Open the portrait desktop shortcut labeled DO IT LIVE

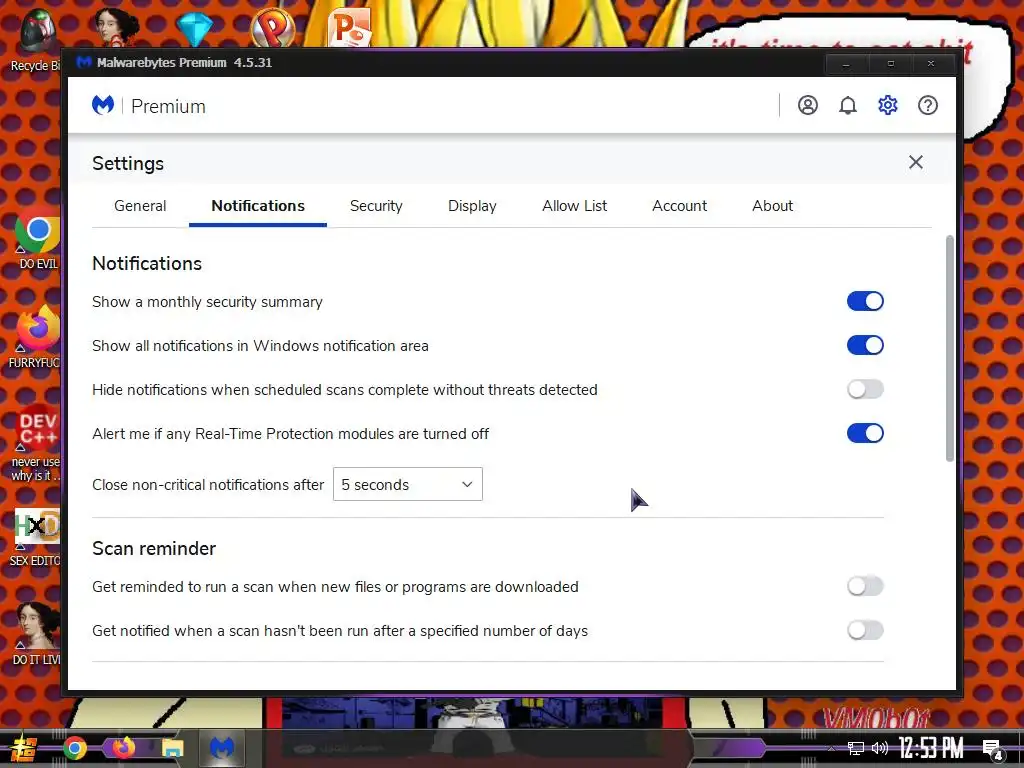point(36,633)
